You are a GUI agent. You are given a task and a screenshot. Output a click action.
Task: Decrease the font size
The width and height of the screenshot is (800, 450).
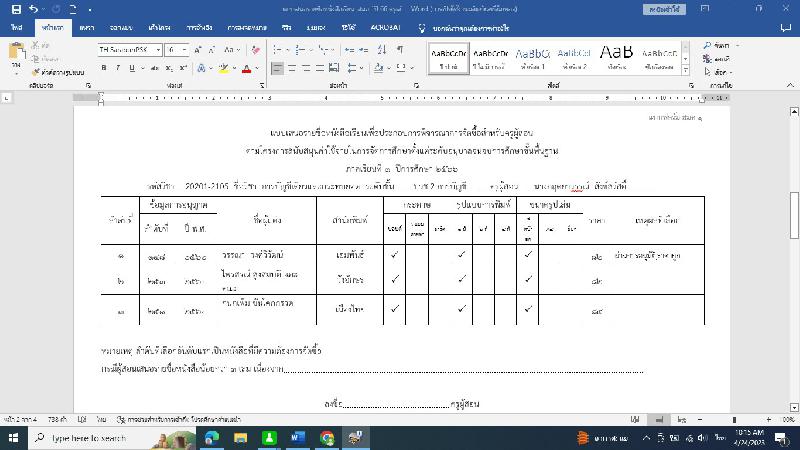pos(212,49)
